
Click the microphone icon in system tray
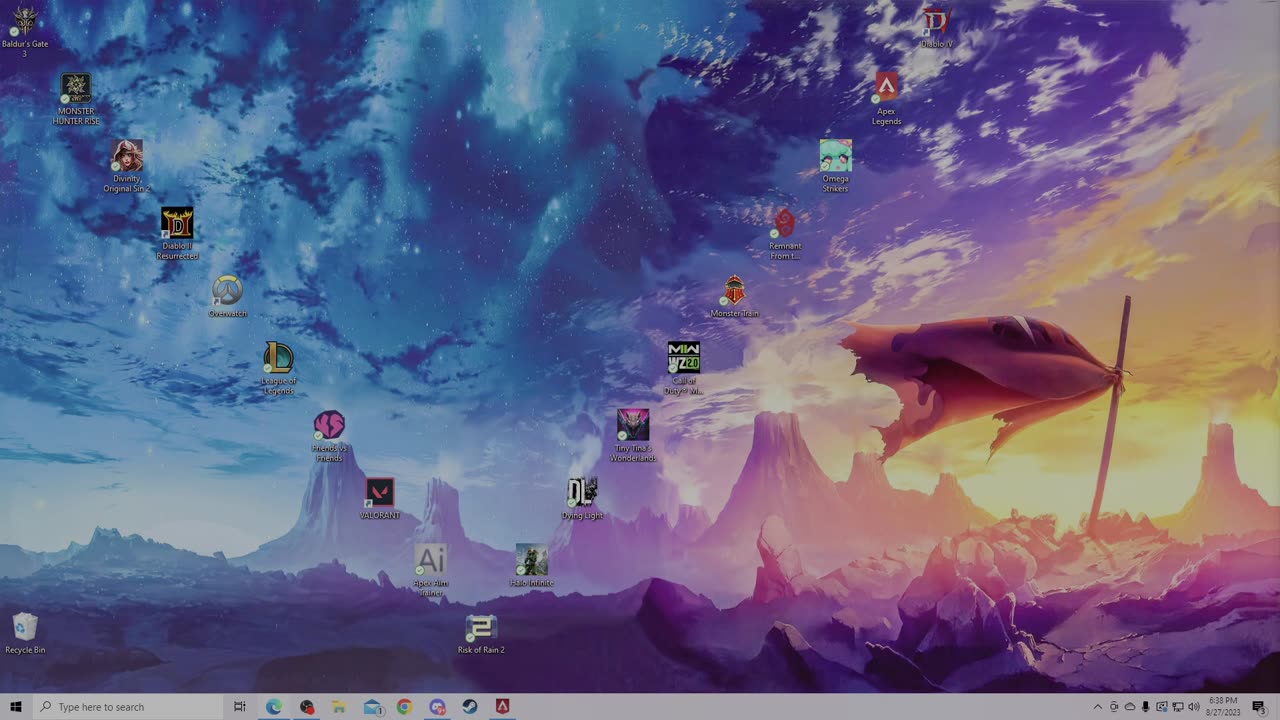click(x=1146, y=707)
